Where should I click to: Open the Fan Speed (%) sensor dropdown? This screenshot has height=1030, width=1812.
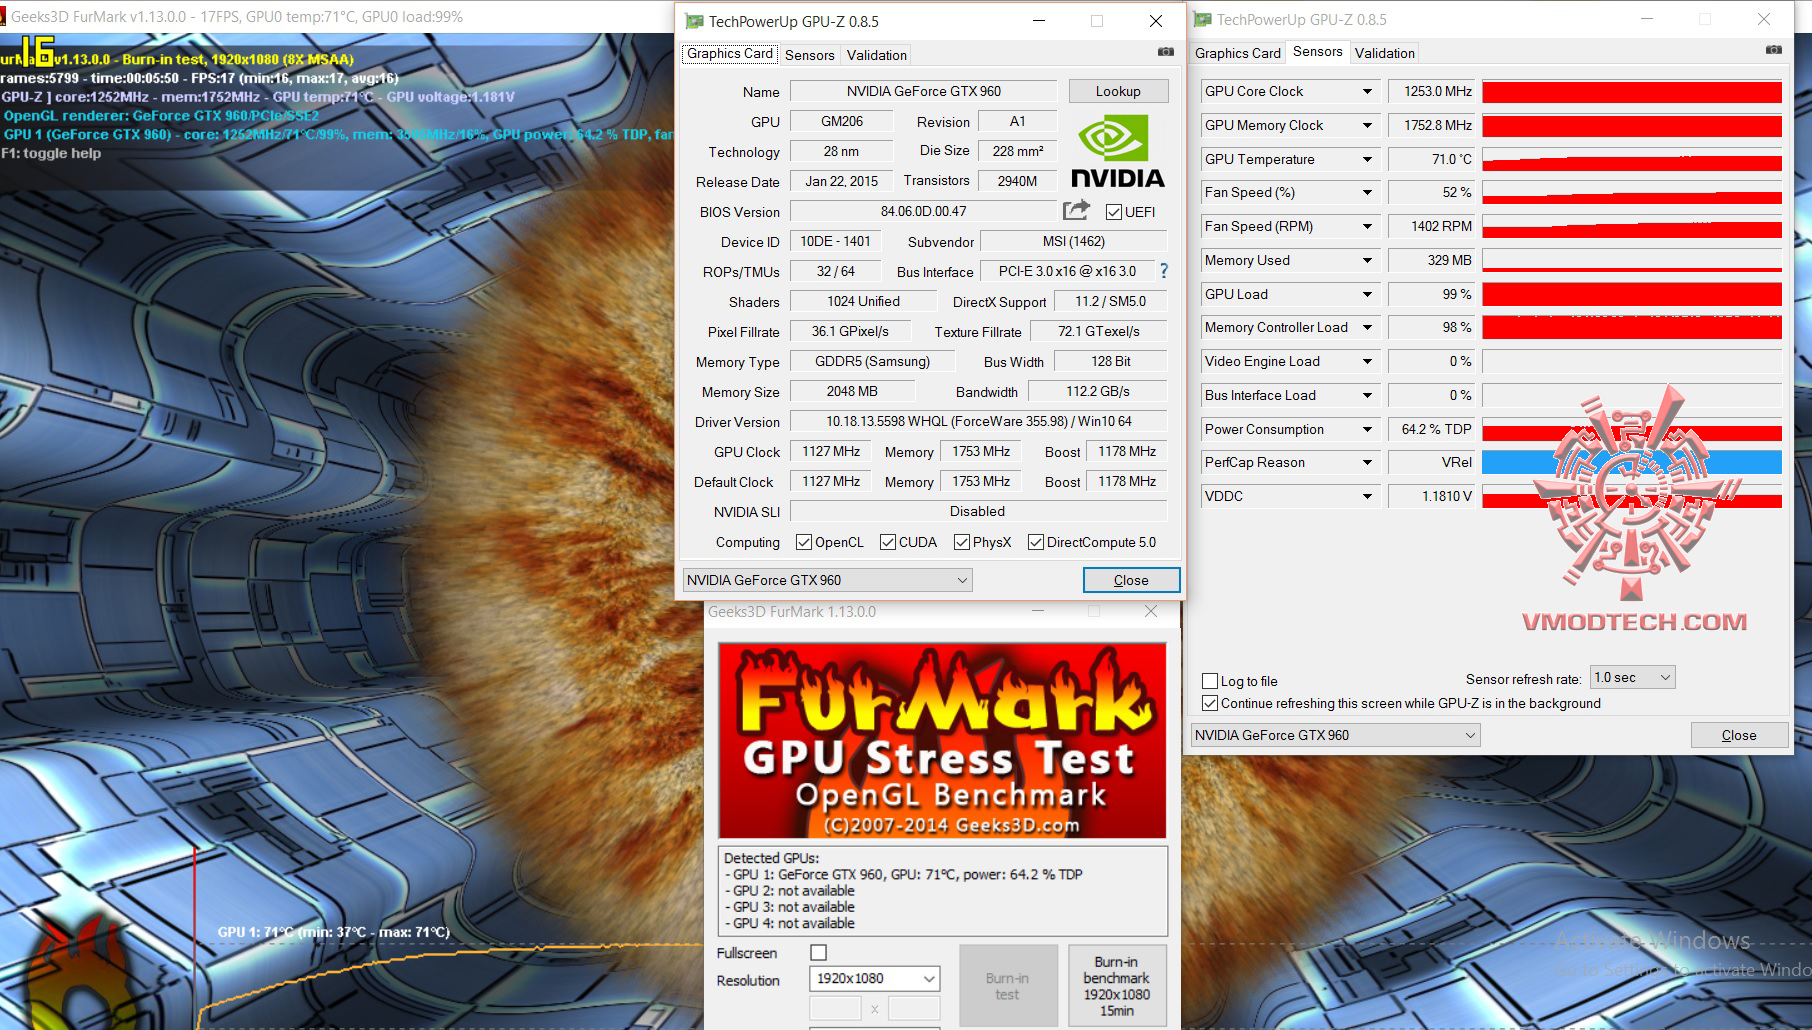(1367, 193)
